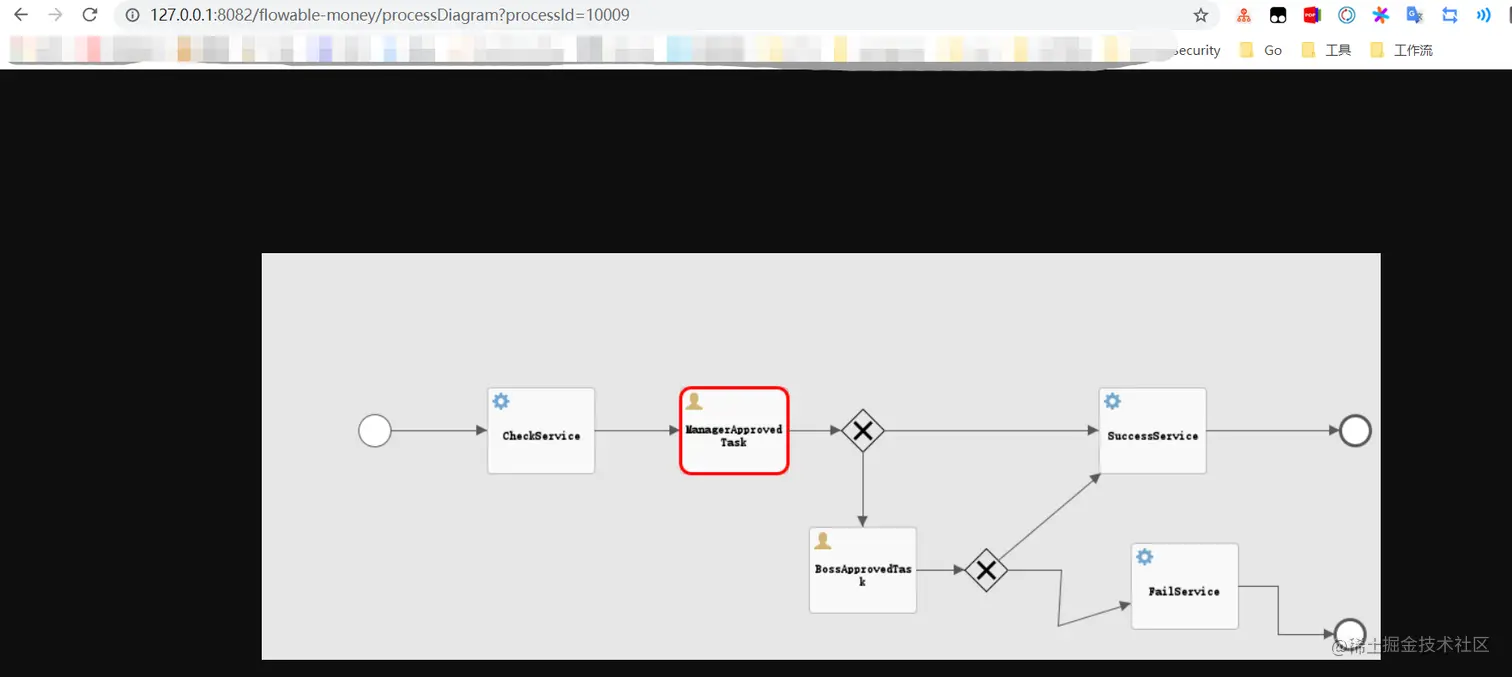Select the CheckService task box
Image resolution: width=1512 pixels, height=677 pixels.
541,431
